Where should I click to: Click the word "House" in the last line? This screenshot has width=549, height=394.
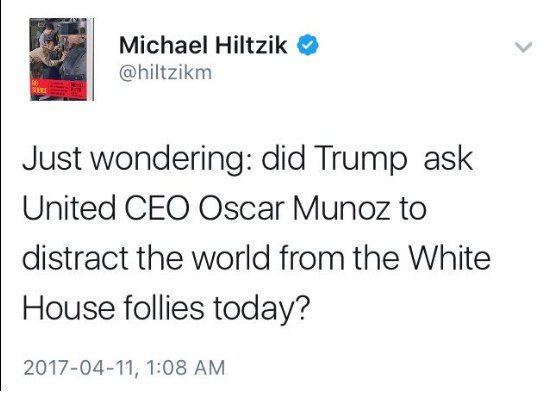coord(69,308)
